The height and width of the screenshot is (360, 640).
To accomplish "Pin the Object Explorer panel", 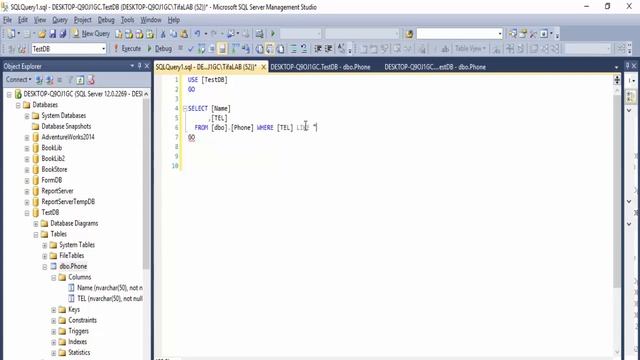I will click(140, 66).
